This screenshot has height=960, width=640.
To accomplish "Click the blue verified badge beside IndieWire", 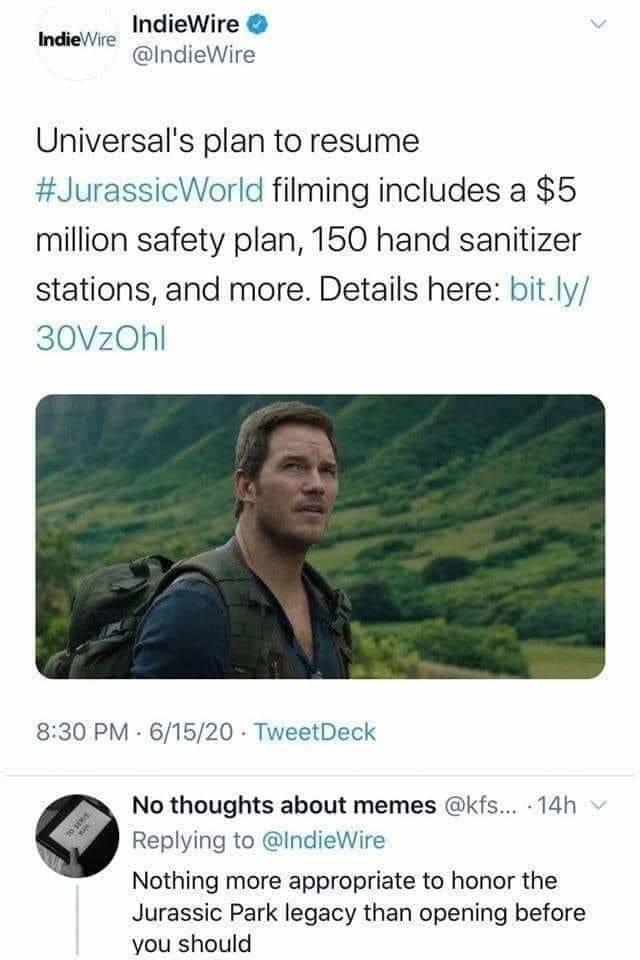I will click(257, 24).
